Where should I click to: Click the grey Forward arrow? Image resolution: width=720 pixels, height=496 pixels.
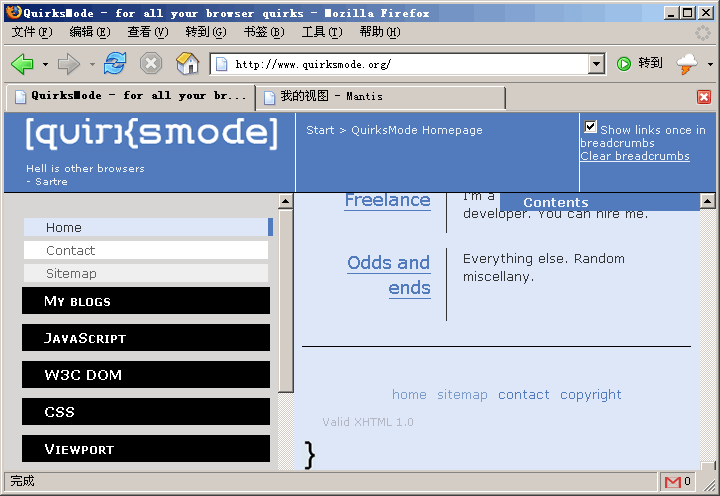click(x=69, y=64)
